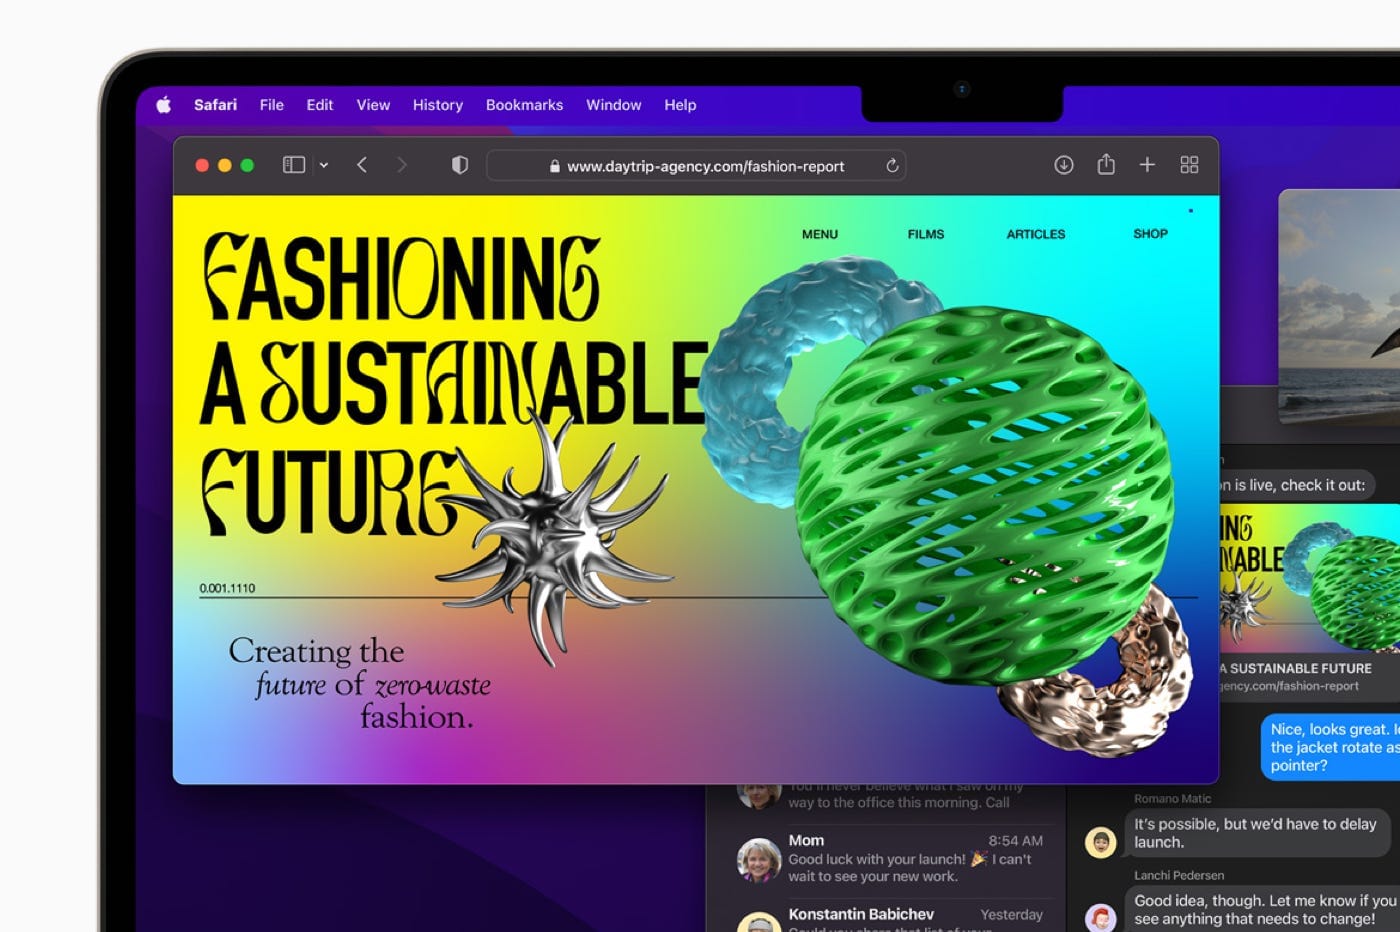Click the green lattice sphere graphic
Image resolution: width=1400 pixels, height=932 pixels.
pos(985,495)
